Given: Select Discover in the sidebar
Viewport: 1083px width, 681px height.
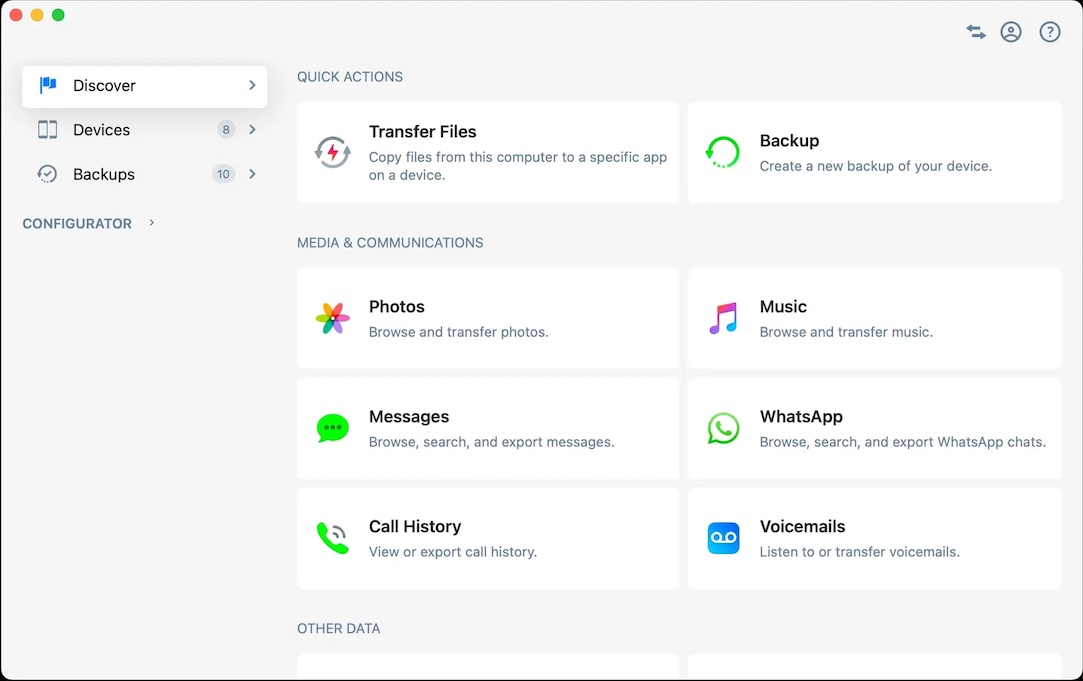Looking at the screenshot, I should (144, 86).
